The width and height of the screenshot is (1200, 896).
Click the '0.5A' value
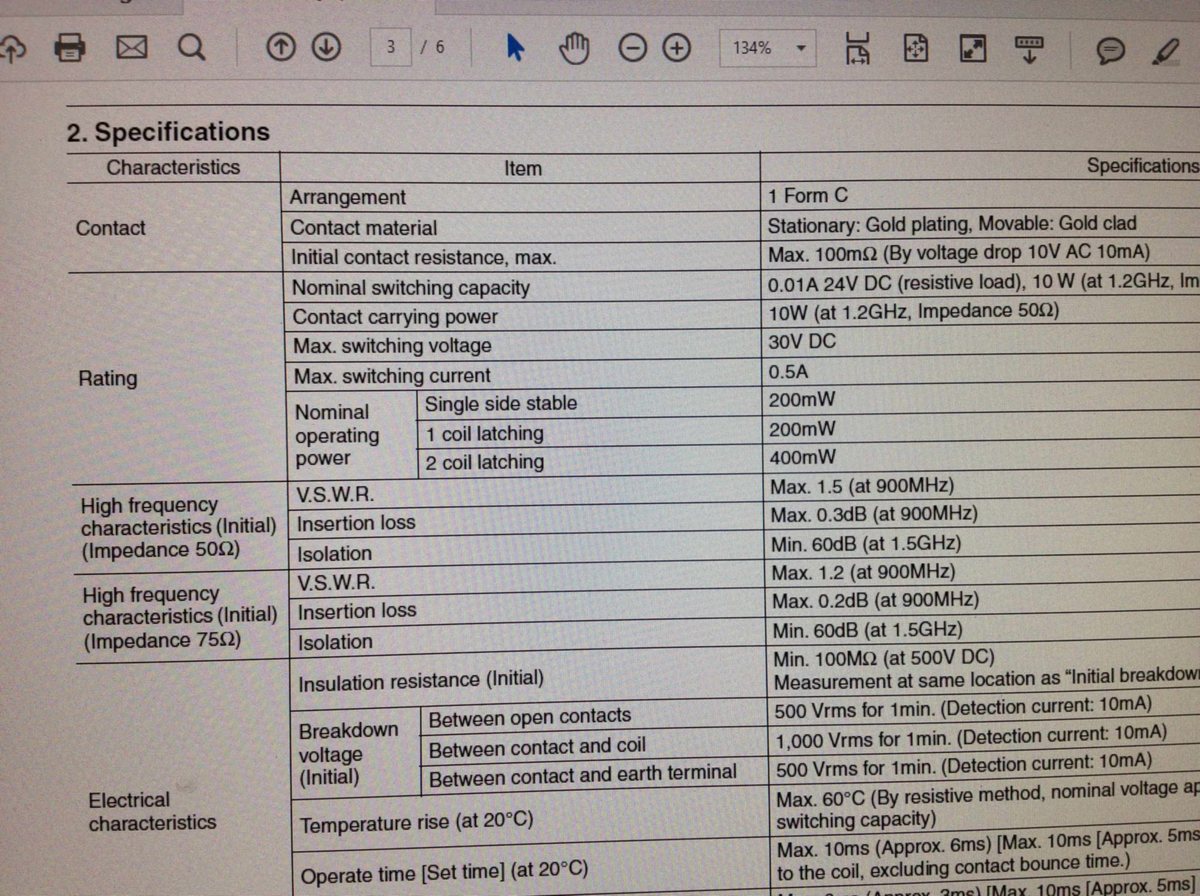pos(789,371)
